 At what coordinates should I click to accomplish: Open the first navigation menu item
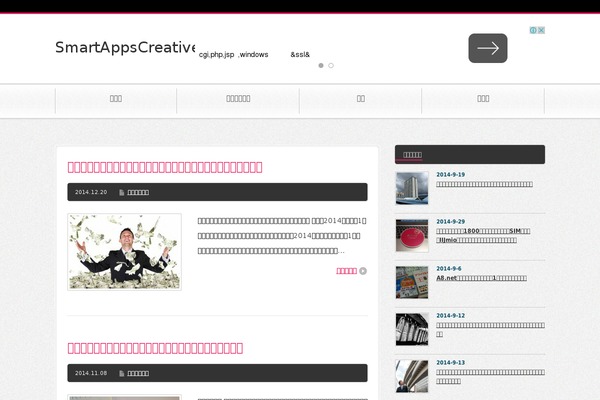116,99
